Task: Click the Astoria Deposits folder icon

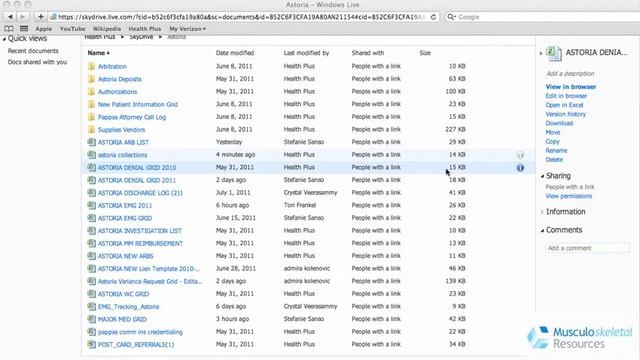Action: tap(91, 79)
